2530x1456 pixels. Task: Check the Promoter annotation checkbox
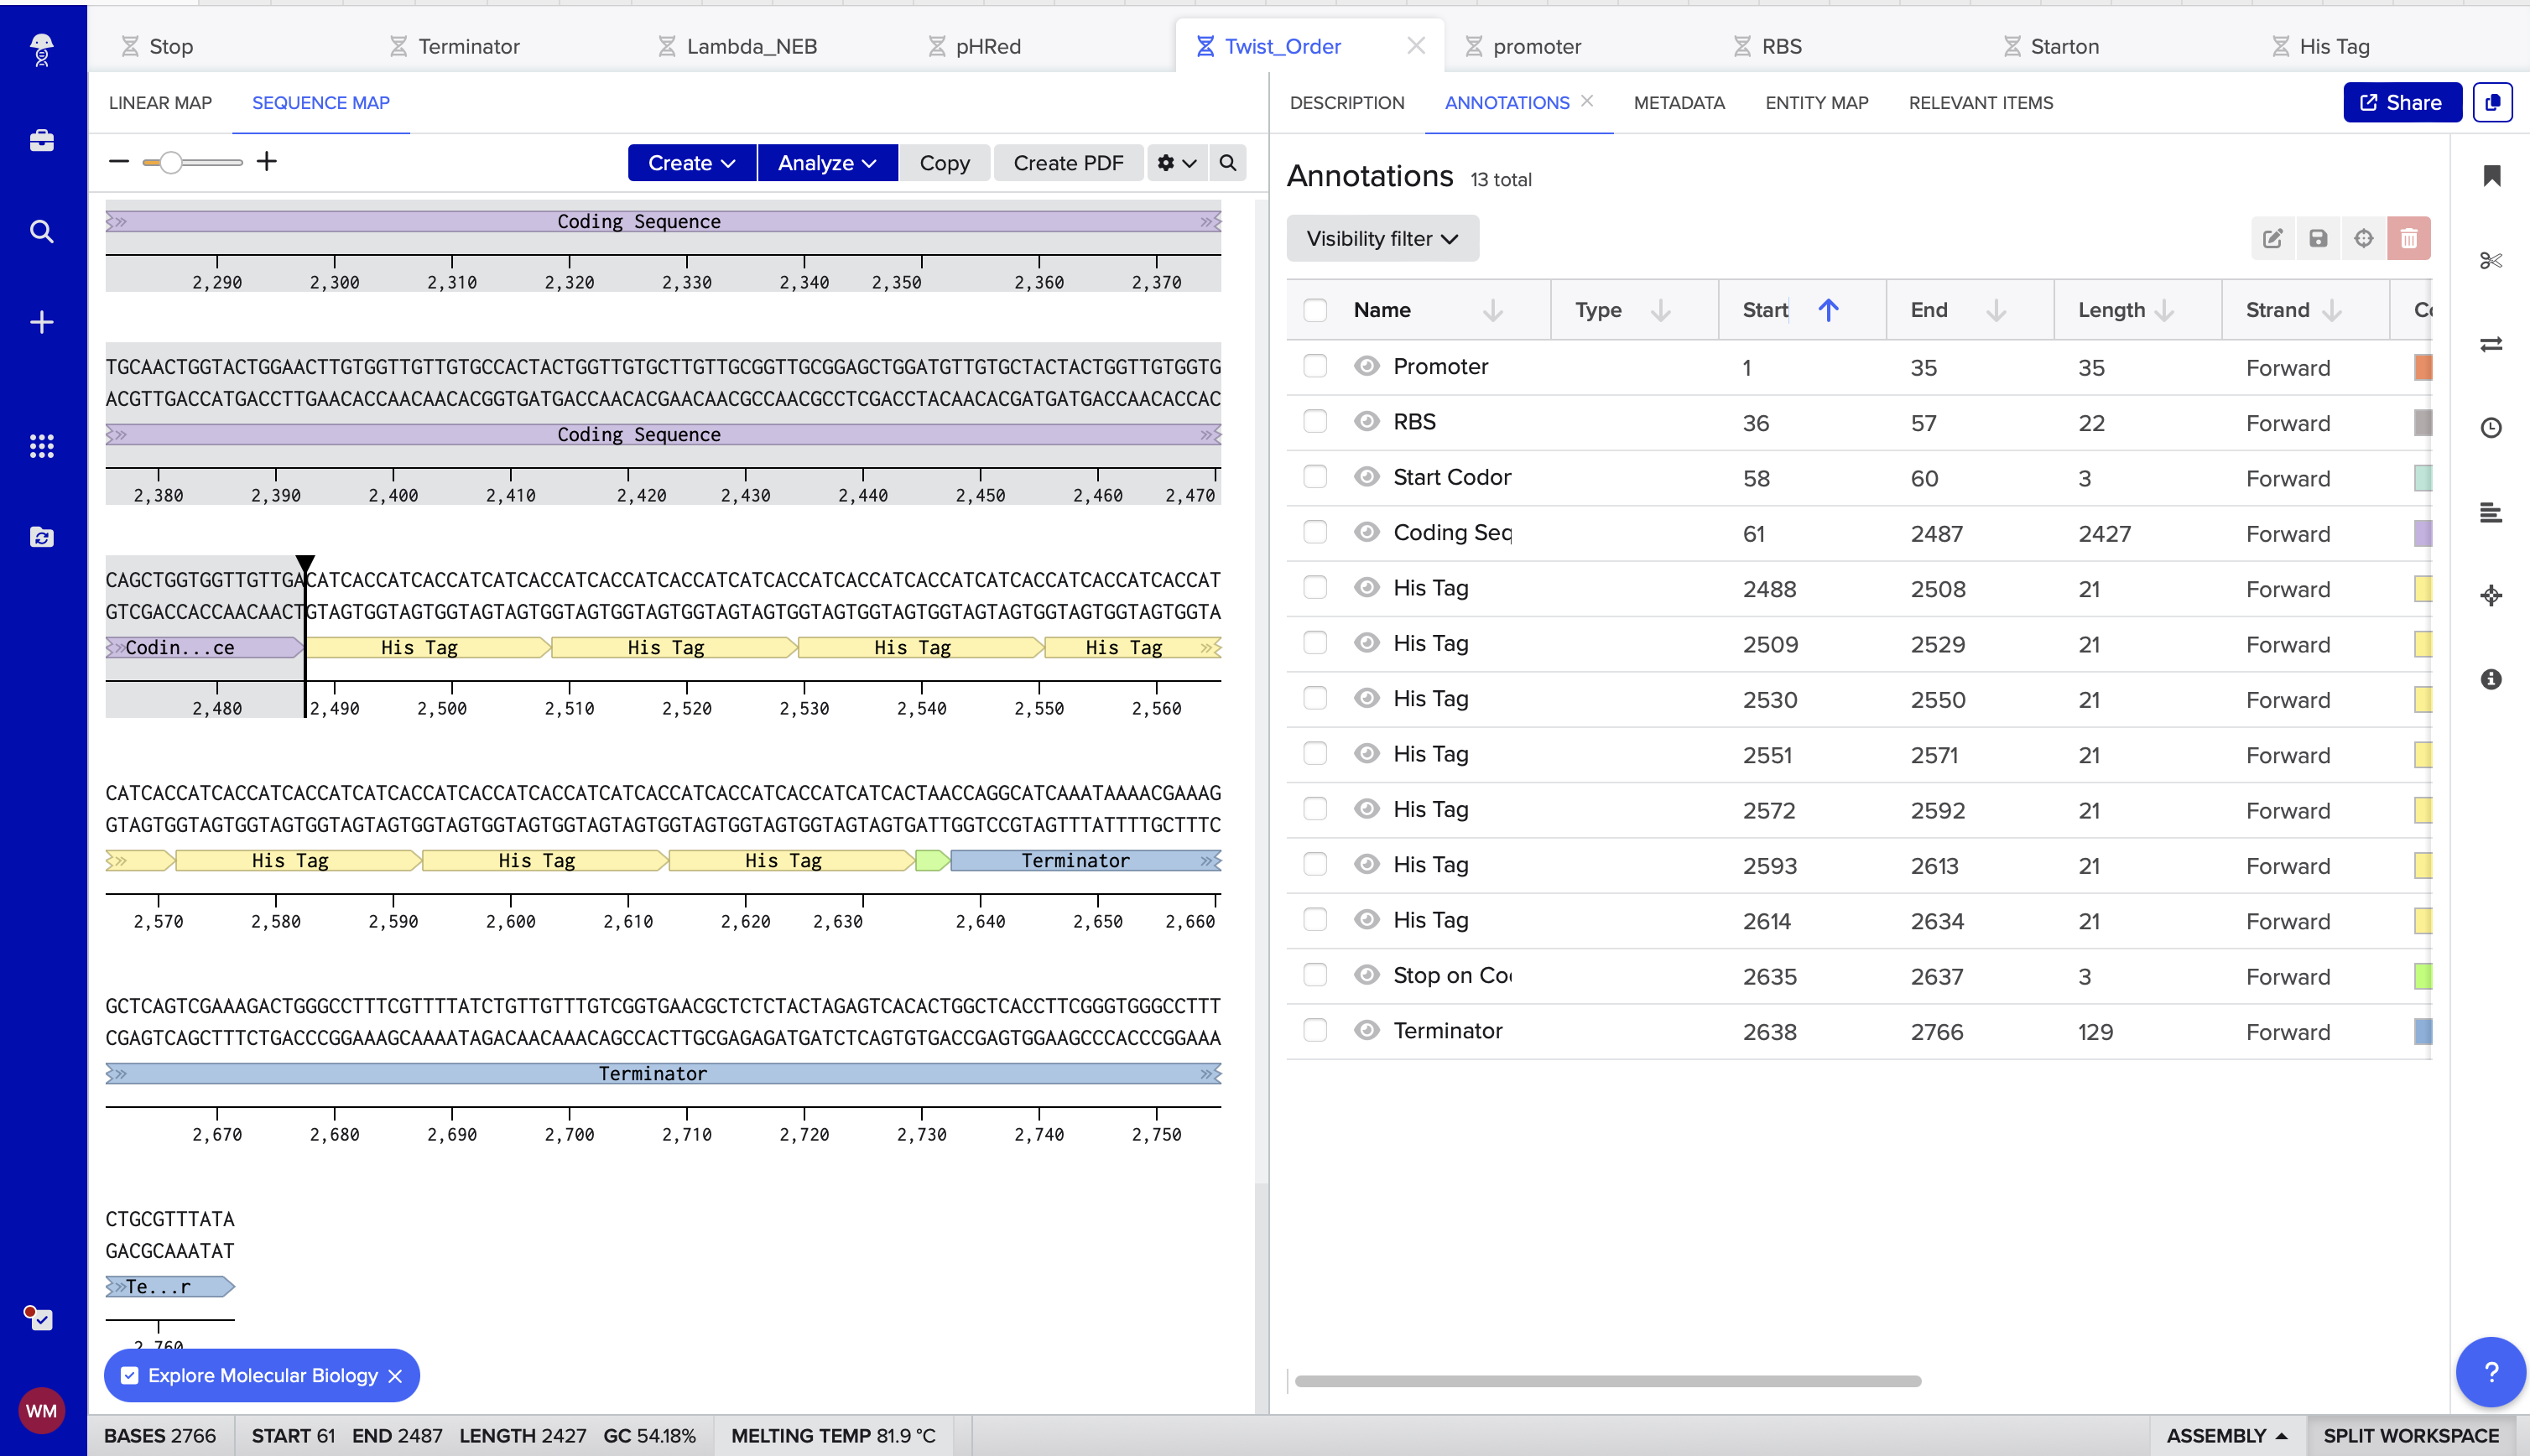pyautogui.click(x=1314, y=367)
